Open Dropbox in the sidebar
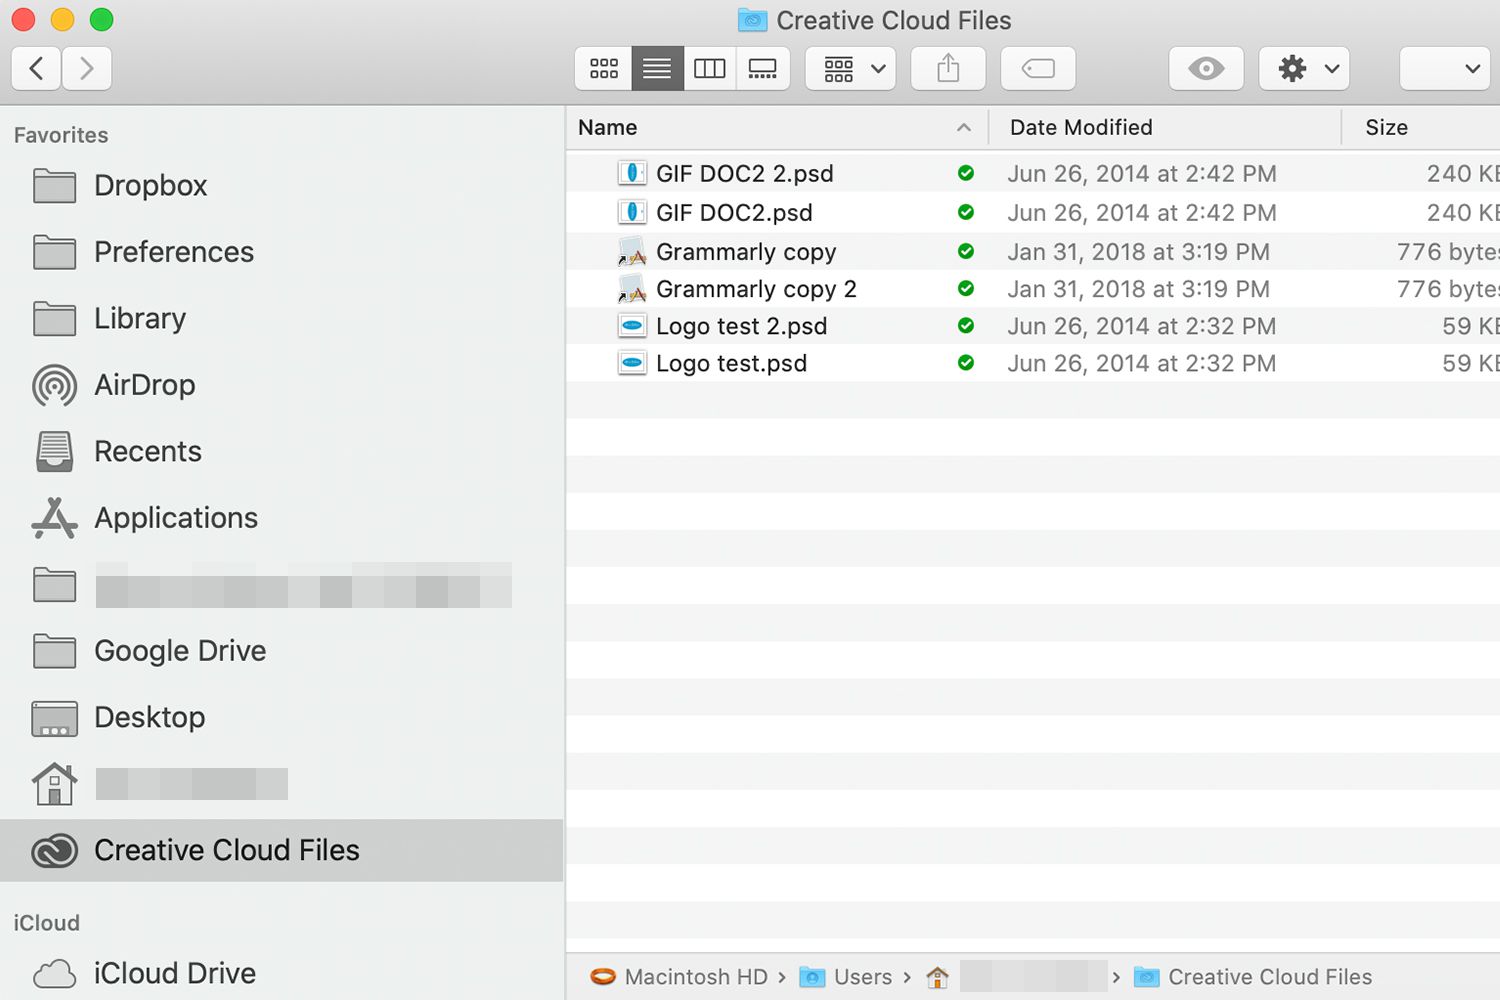Screen dimensions: 1500x1000 click(282, 185)
